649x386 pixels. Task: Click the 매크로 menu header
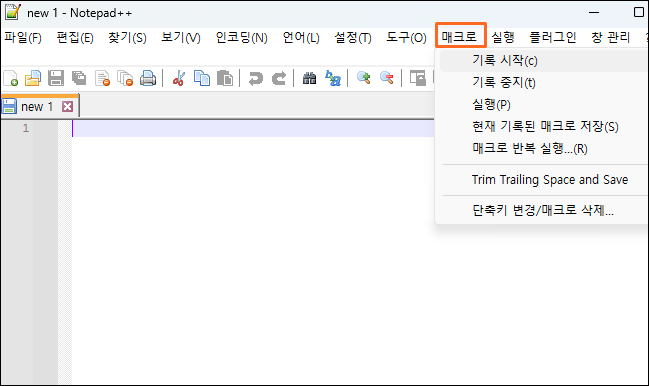pyautogui.click(x=460, y=36)
